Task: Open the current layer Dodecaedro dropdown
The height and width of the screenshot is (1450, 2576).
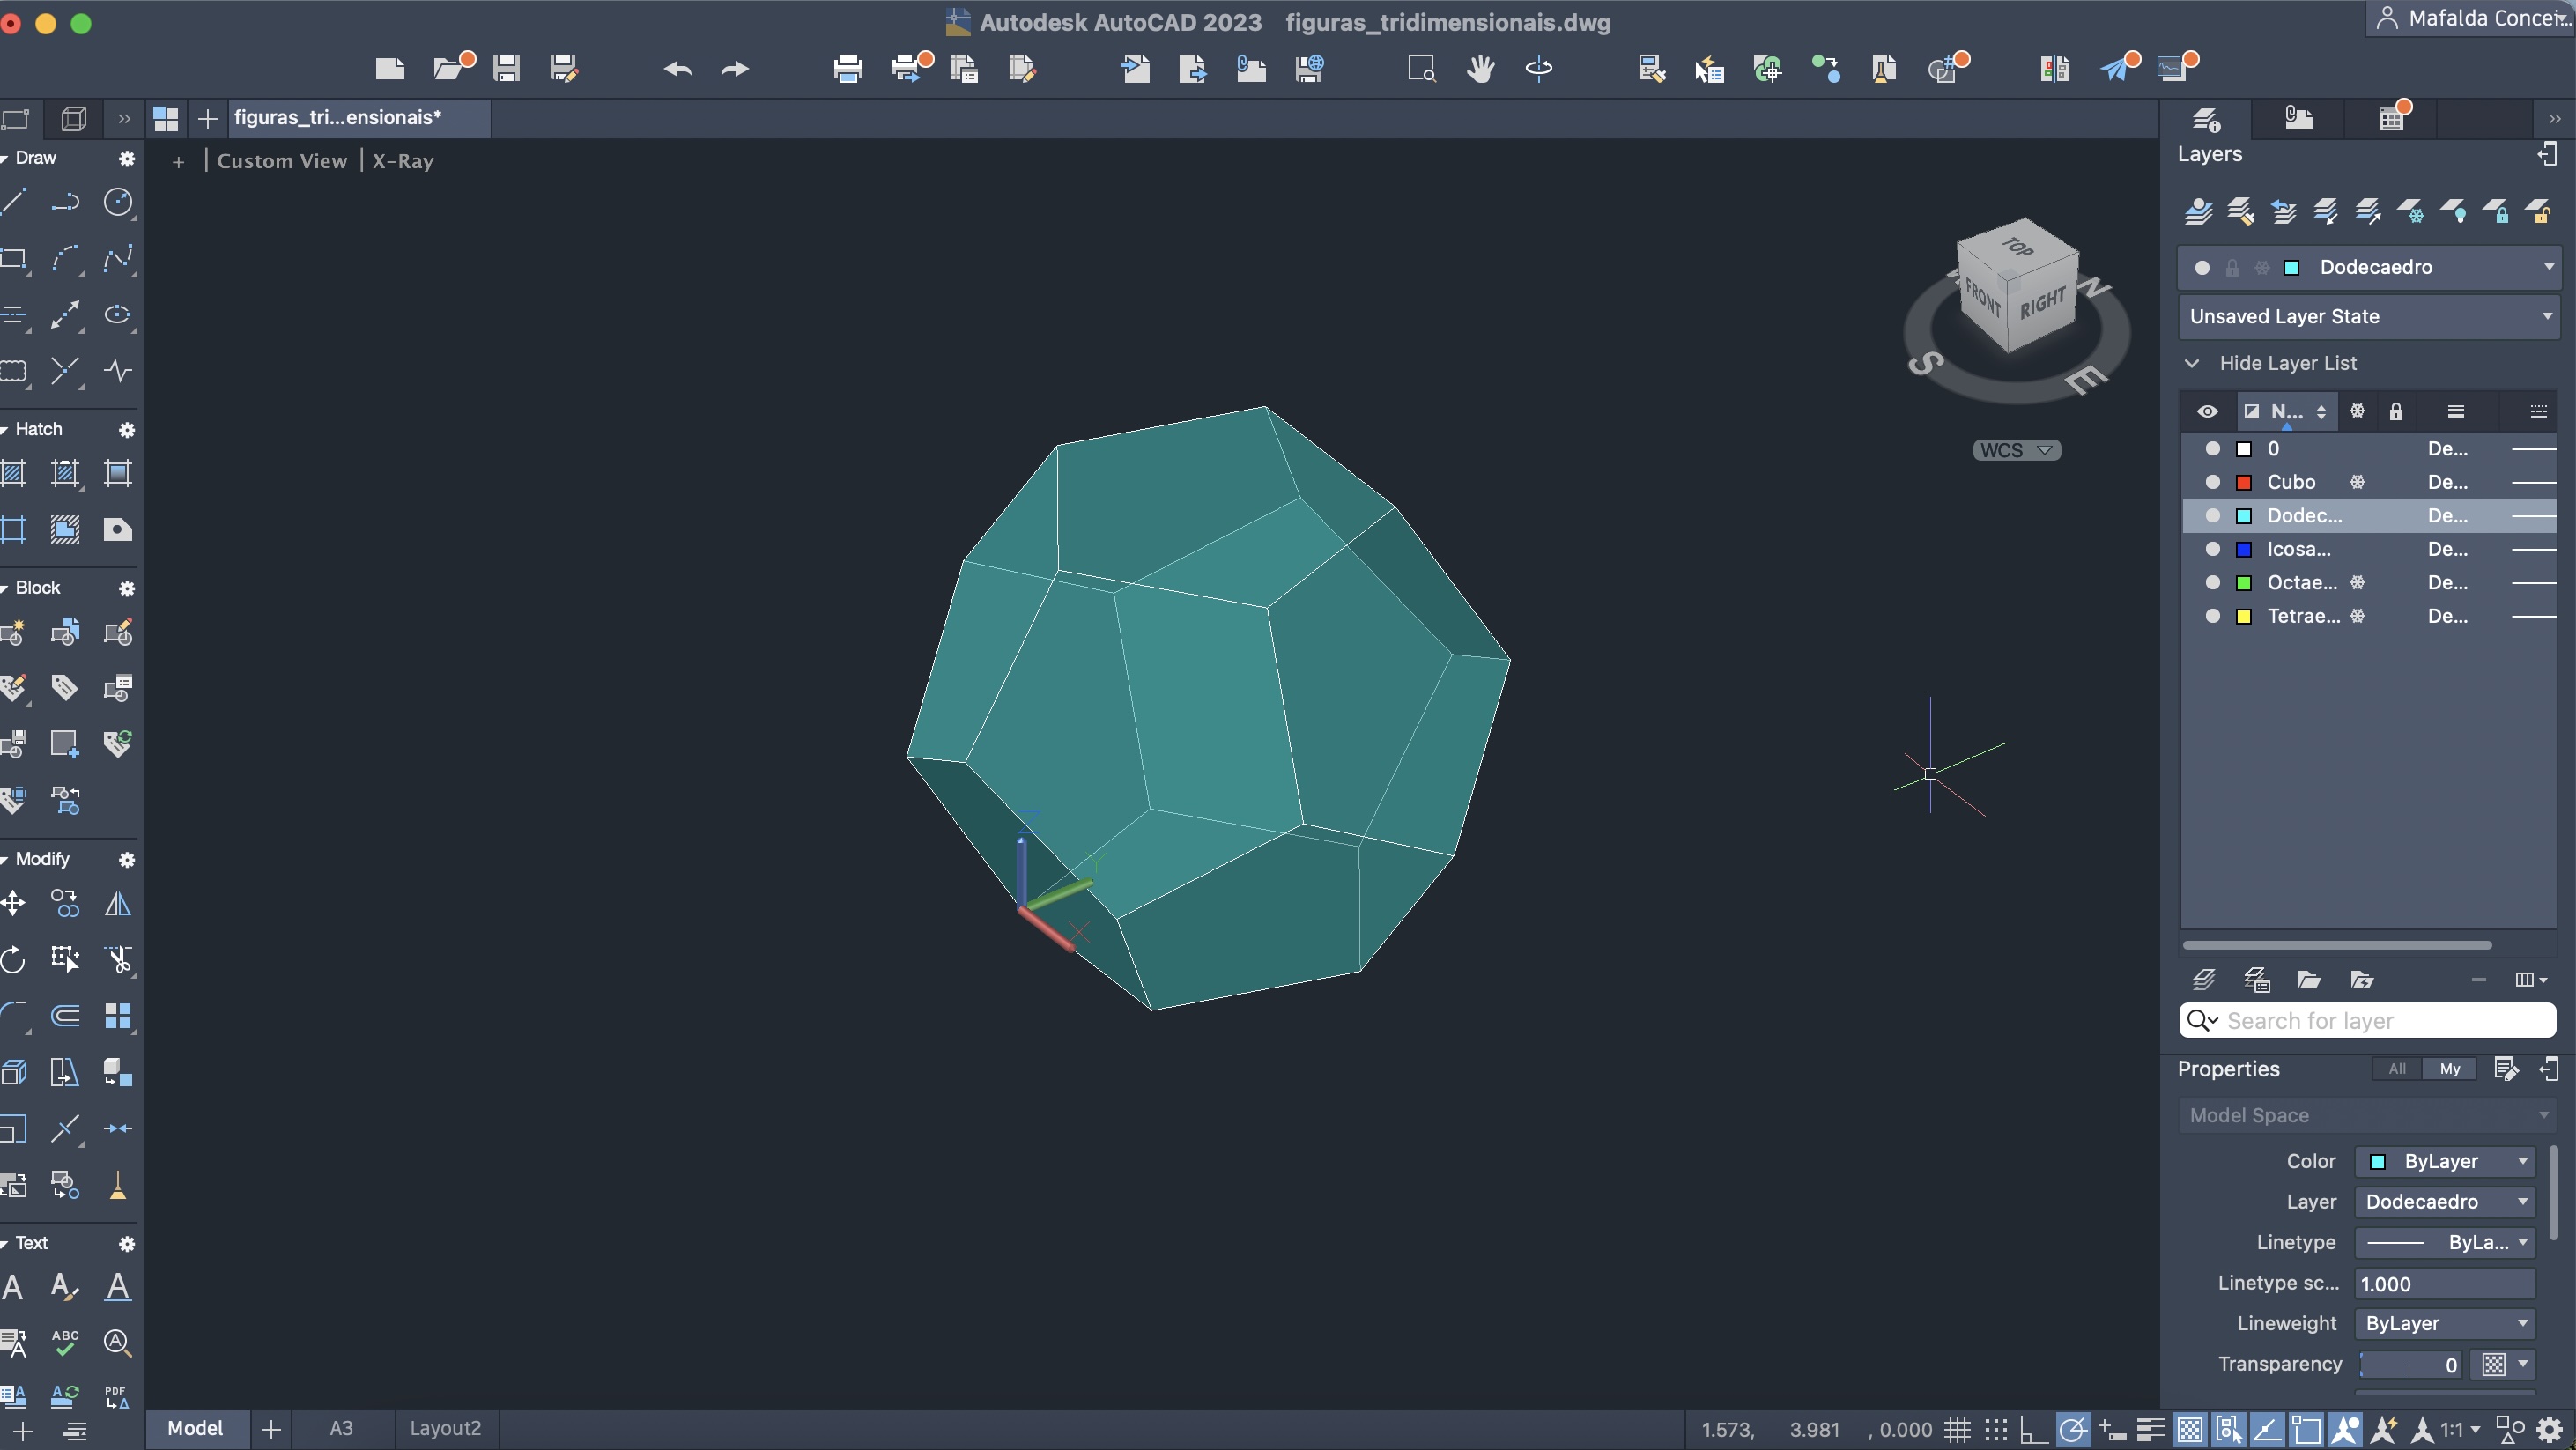Action: pyautogui.click(x=2548, y=267)
